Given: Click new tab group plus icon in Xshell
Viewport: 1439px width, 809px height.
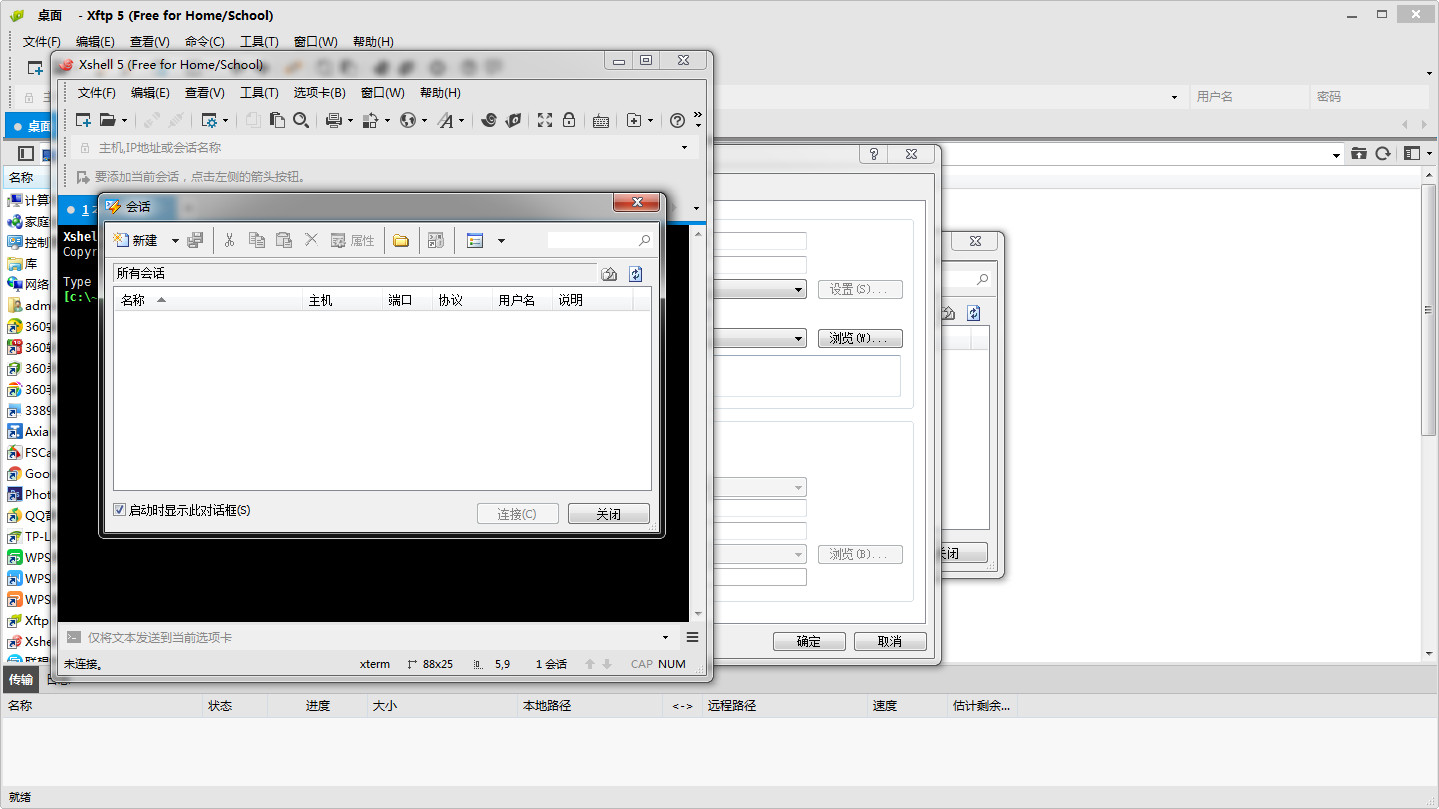Looking at the screenshot, I should 634,120.
